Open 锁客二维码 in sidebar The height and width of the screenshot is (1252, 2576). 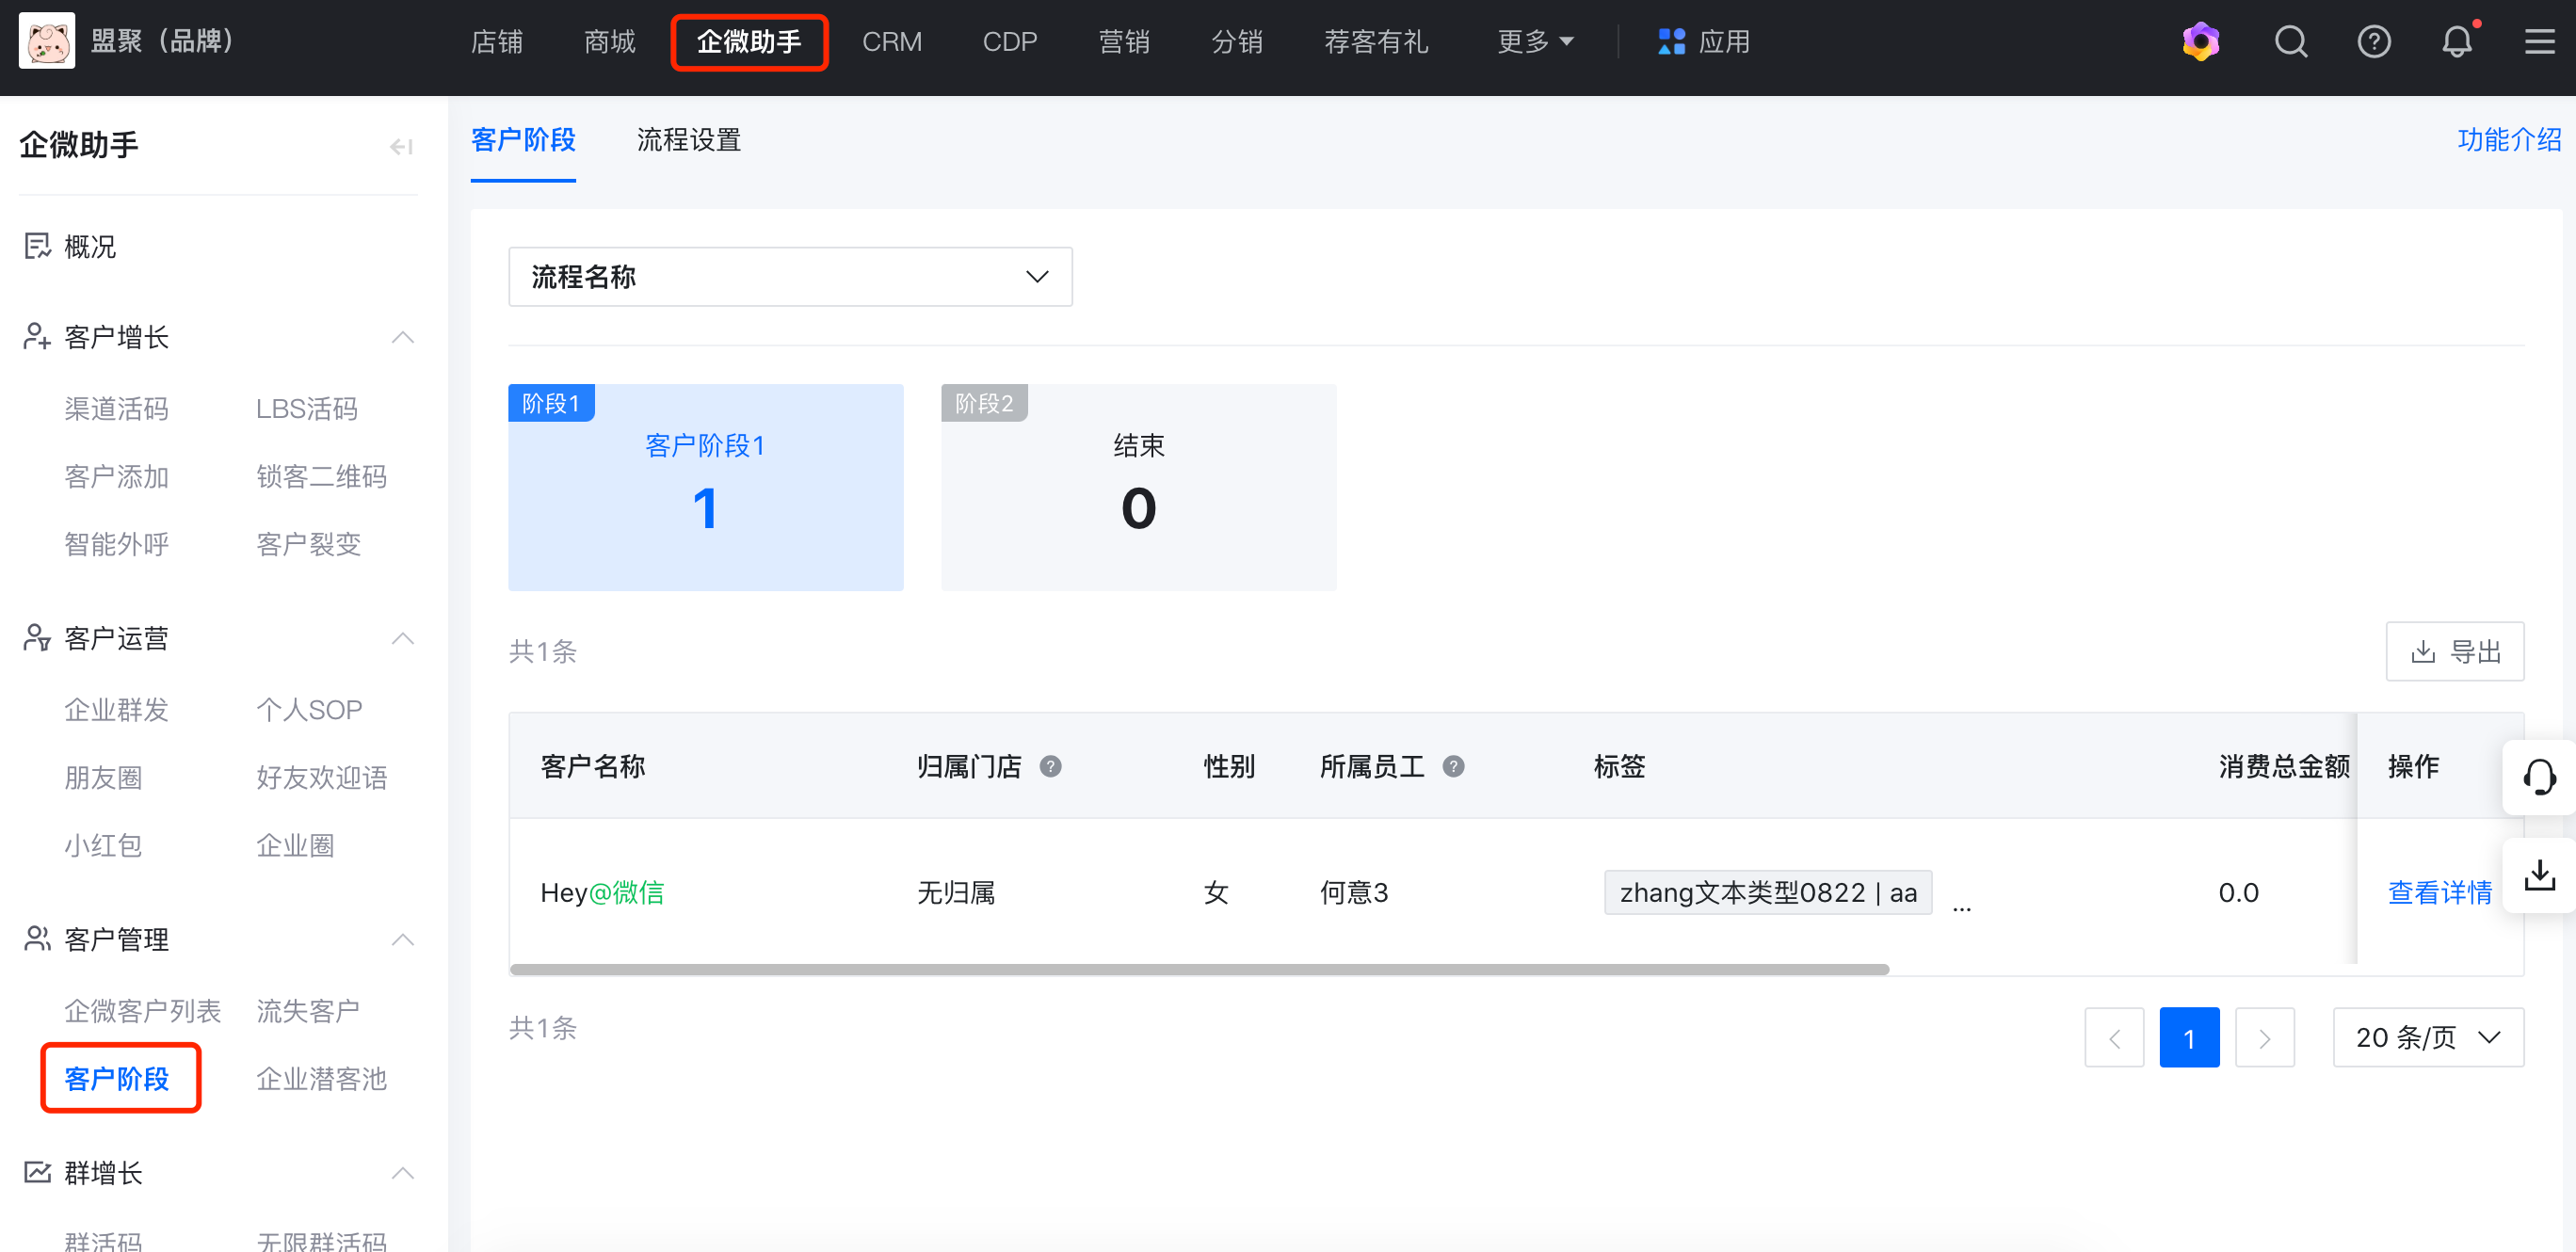click(x=322, y=476)
